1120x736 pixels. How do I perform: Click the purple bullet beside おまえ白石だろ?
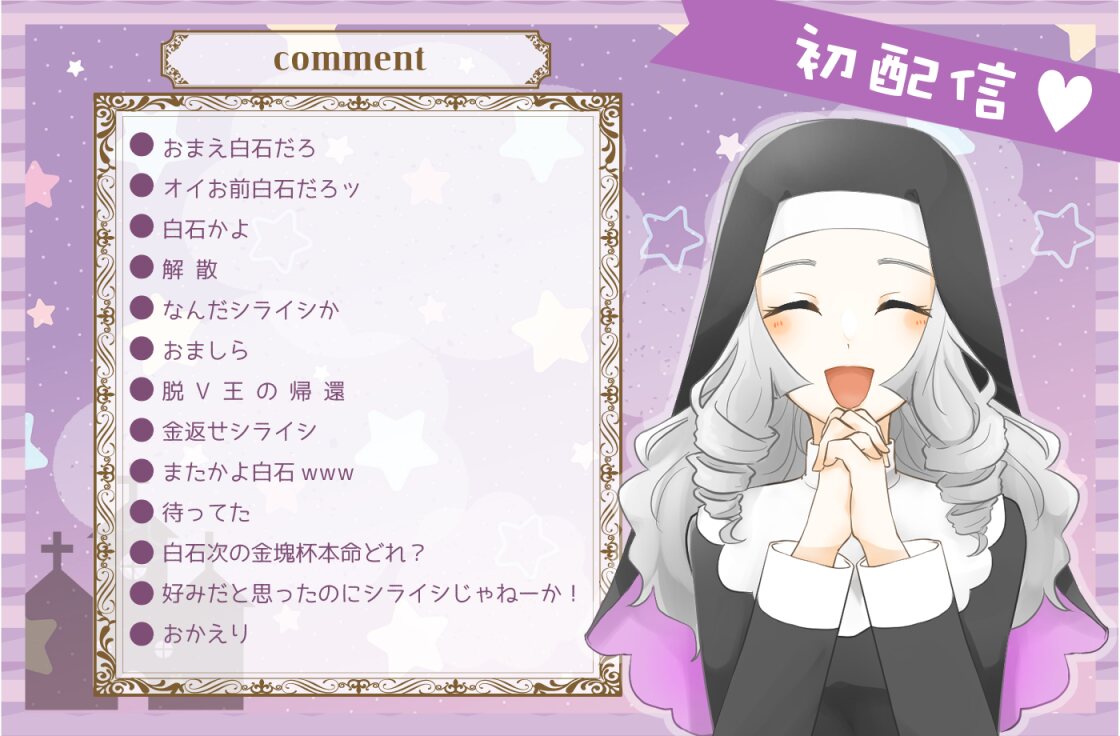coord(142,146)
